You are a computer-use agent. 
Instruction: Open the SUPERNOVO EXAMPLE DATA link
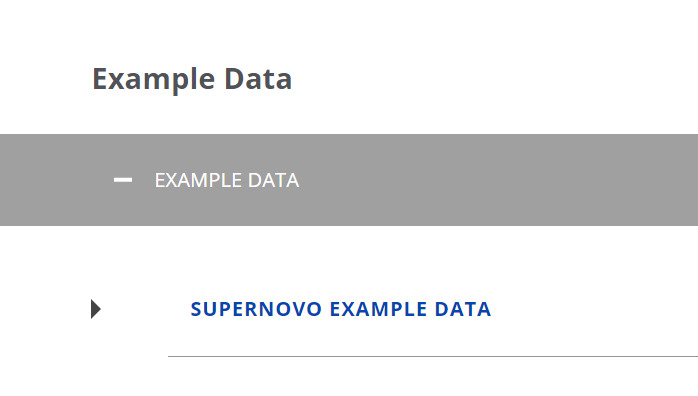pyautogui.click(x=341, y=309)
